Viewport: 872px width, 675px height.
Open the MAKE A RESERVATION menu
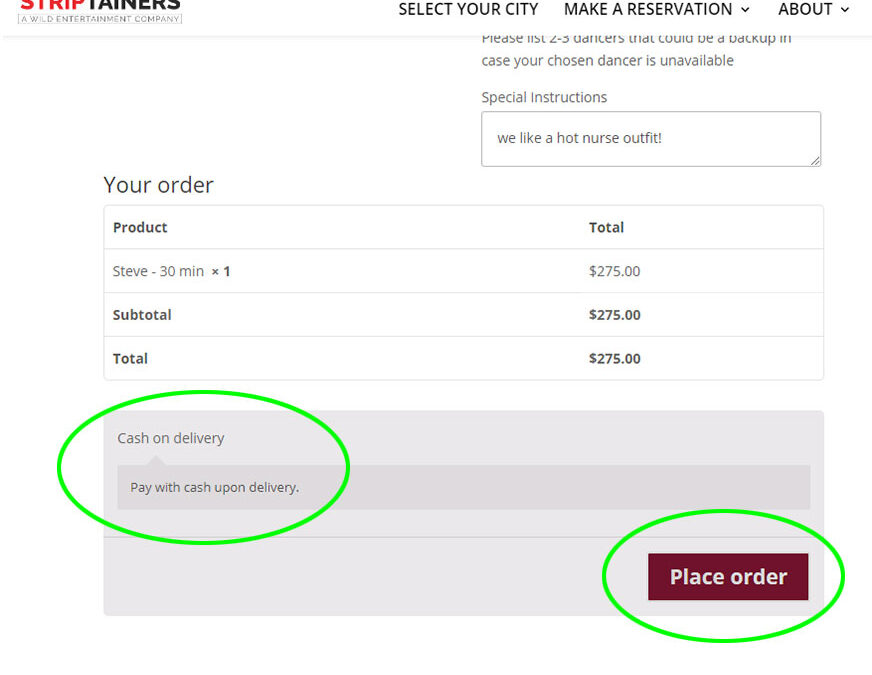pyautogui.click(x=648, y=9)
